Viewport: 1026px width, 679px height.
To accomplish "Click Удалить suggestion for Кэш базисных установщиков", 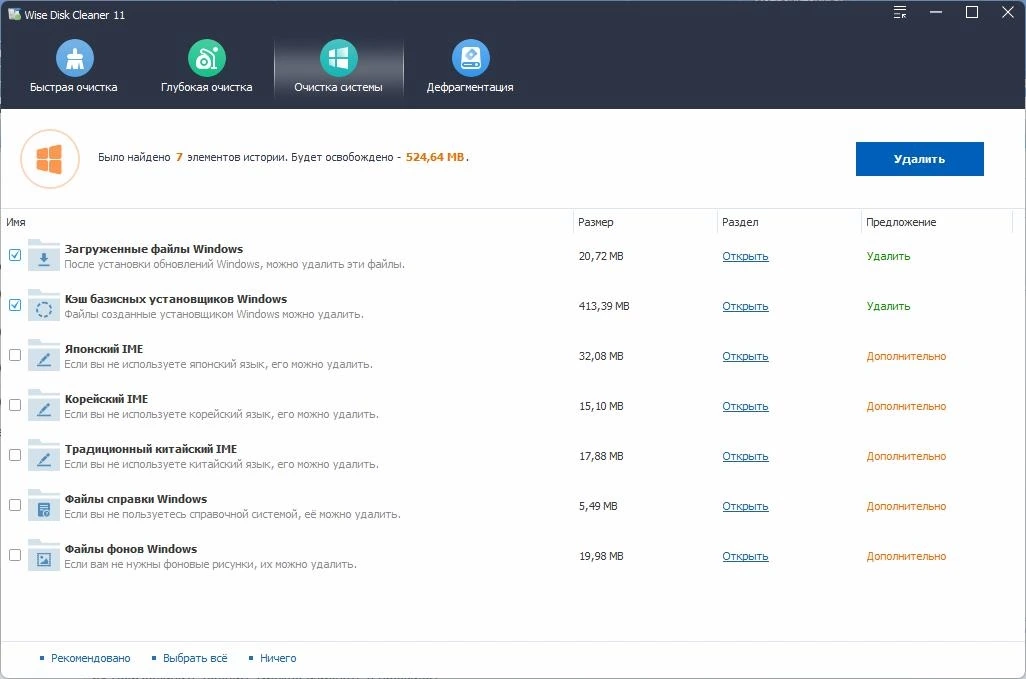I will 889,306.
